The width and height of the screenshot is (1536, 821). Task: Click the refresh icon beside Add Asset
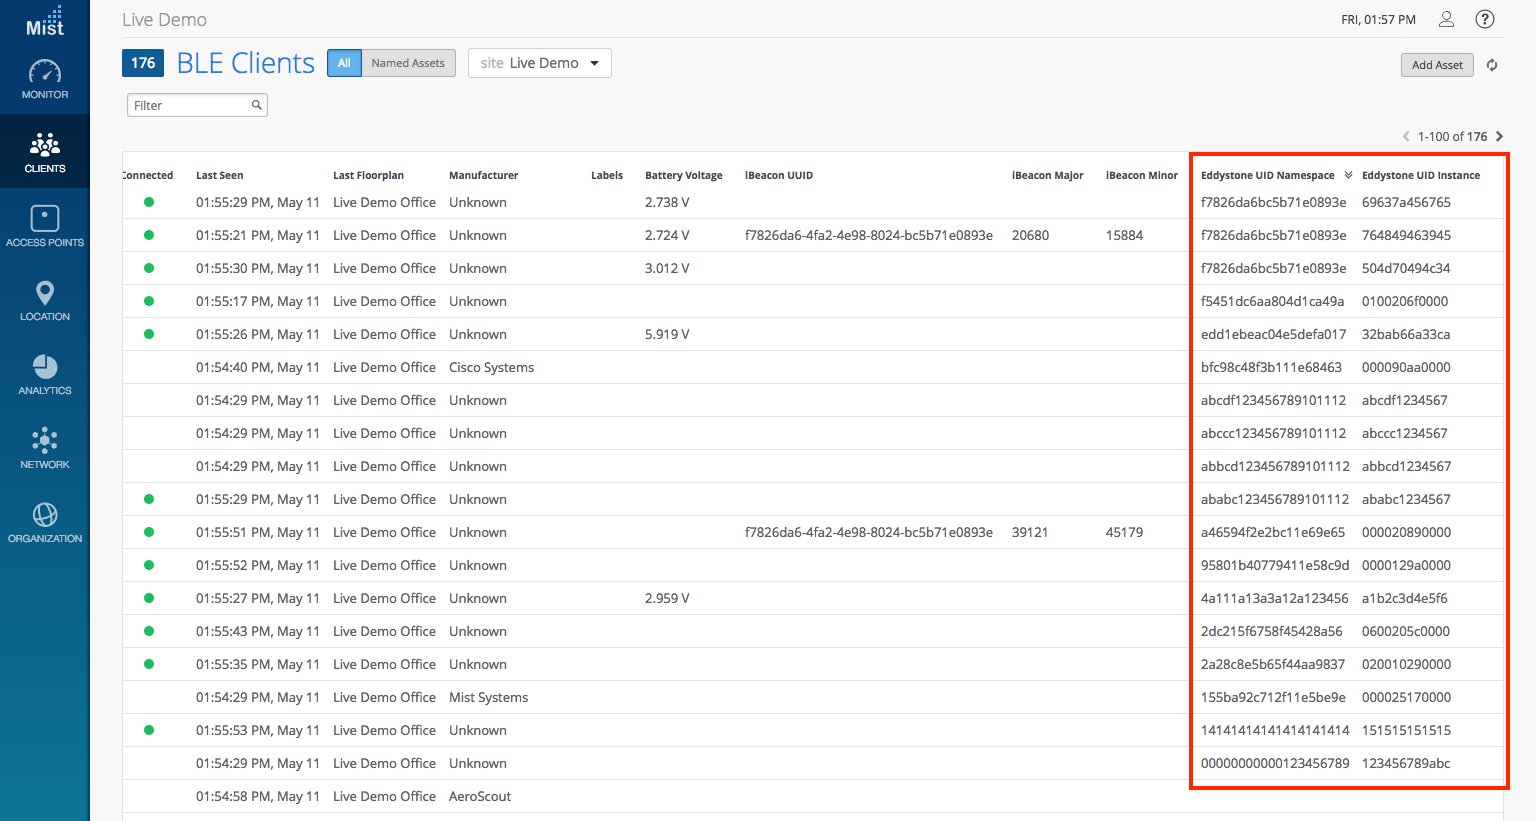click(x=1492, y=65)
